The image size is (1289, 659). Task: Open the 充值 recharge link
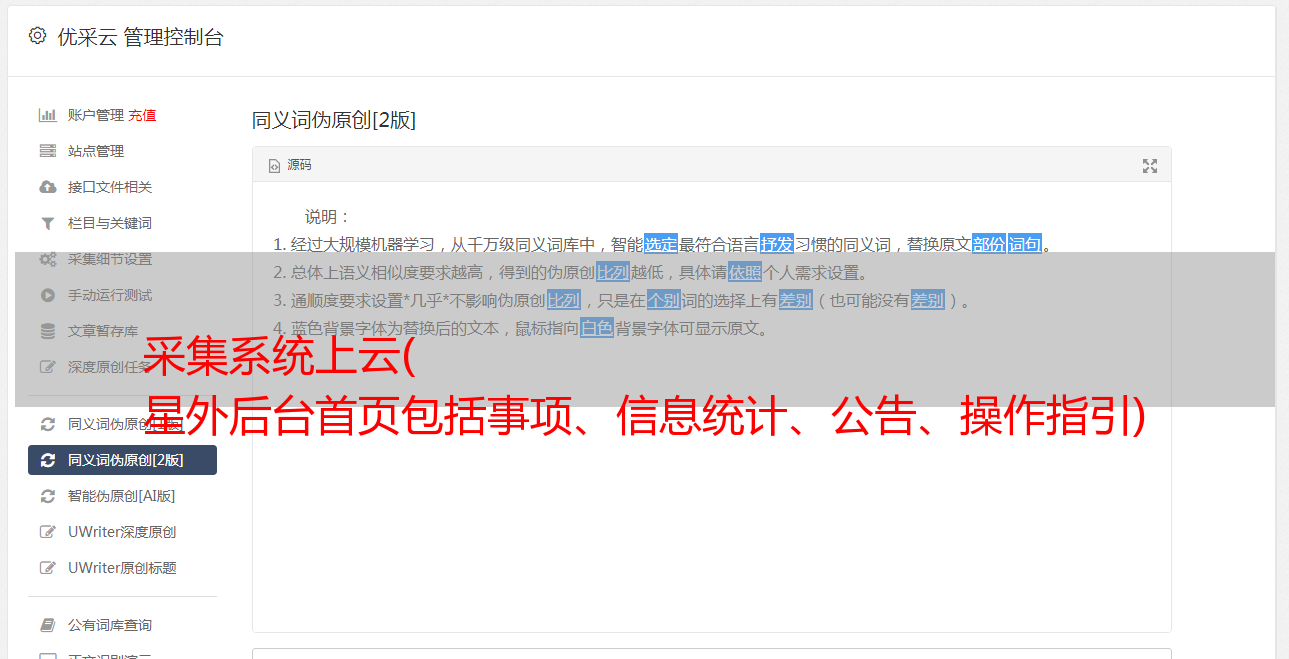click(x=142, y=115)
